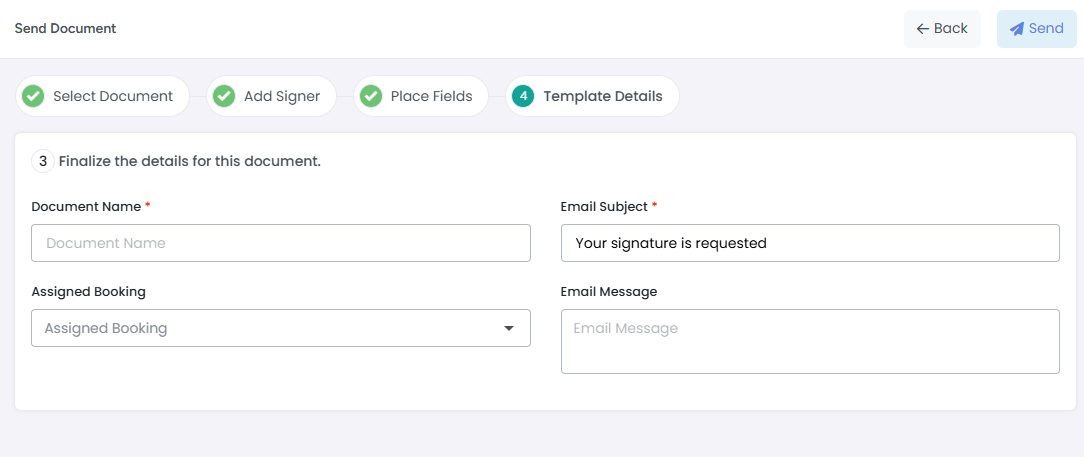This screenshot has height=457, width=1084.
Task: Click the green checkmark beside Place Fields
Action: click(371, 96)
